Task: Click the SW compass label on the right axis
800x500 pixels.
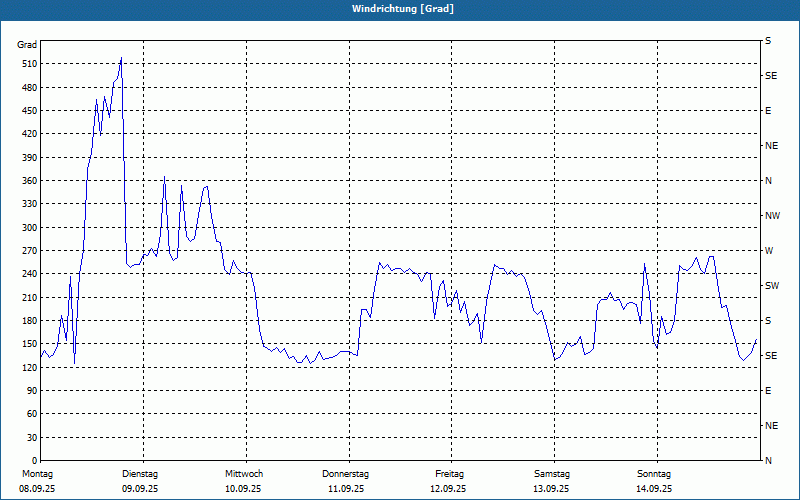Action: pyautogui.click(x=771, y=286)
